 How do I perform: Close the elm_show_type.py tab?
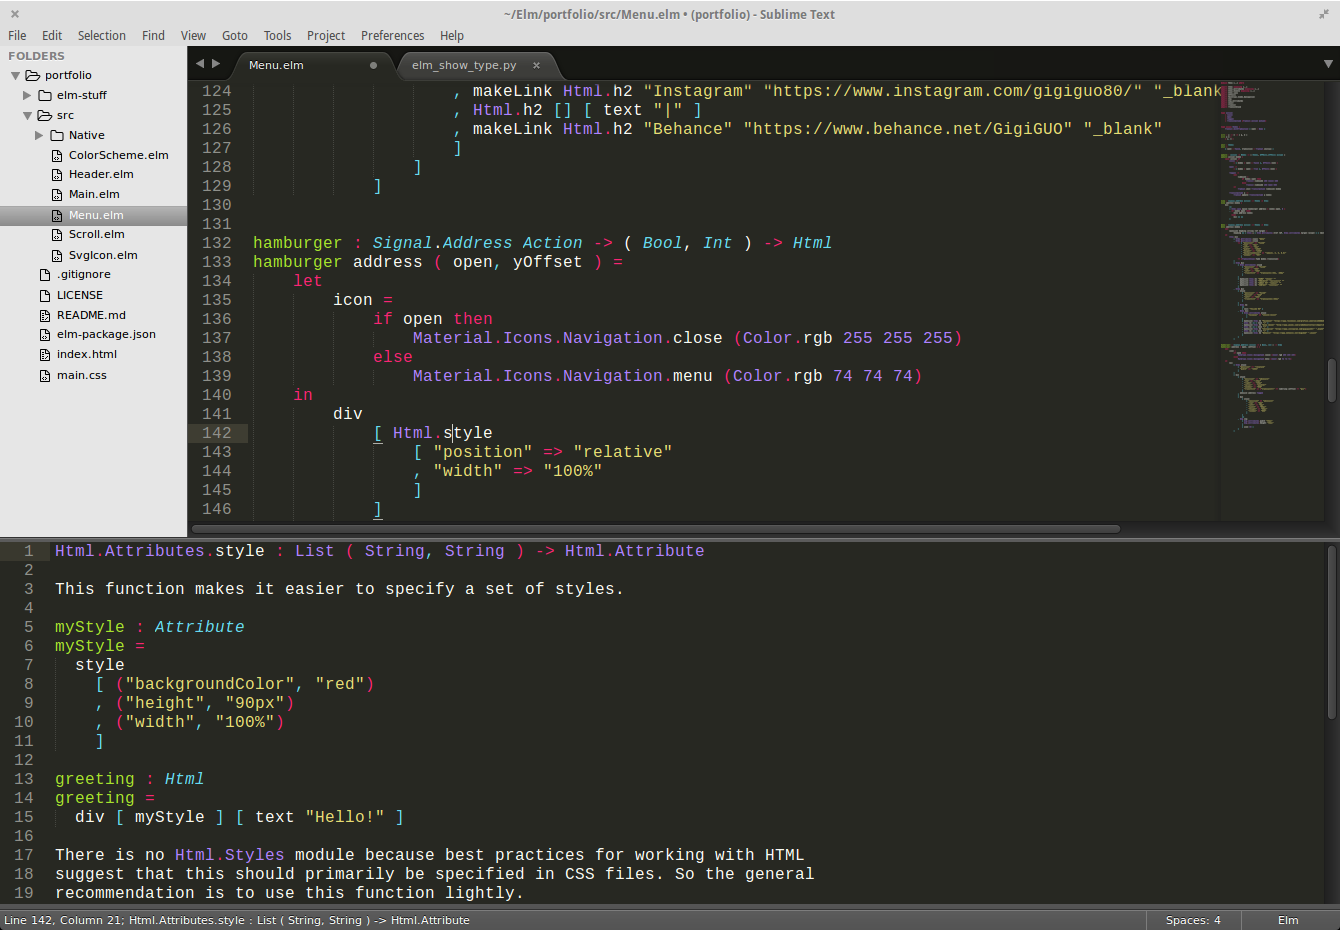point(536,65)
